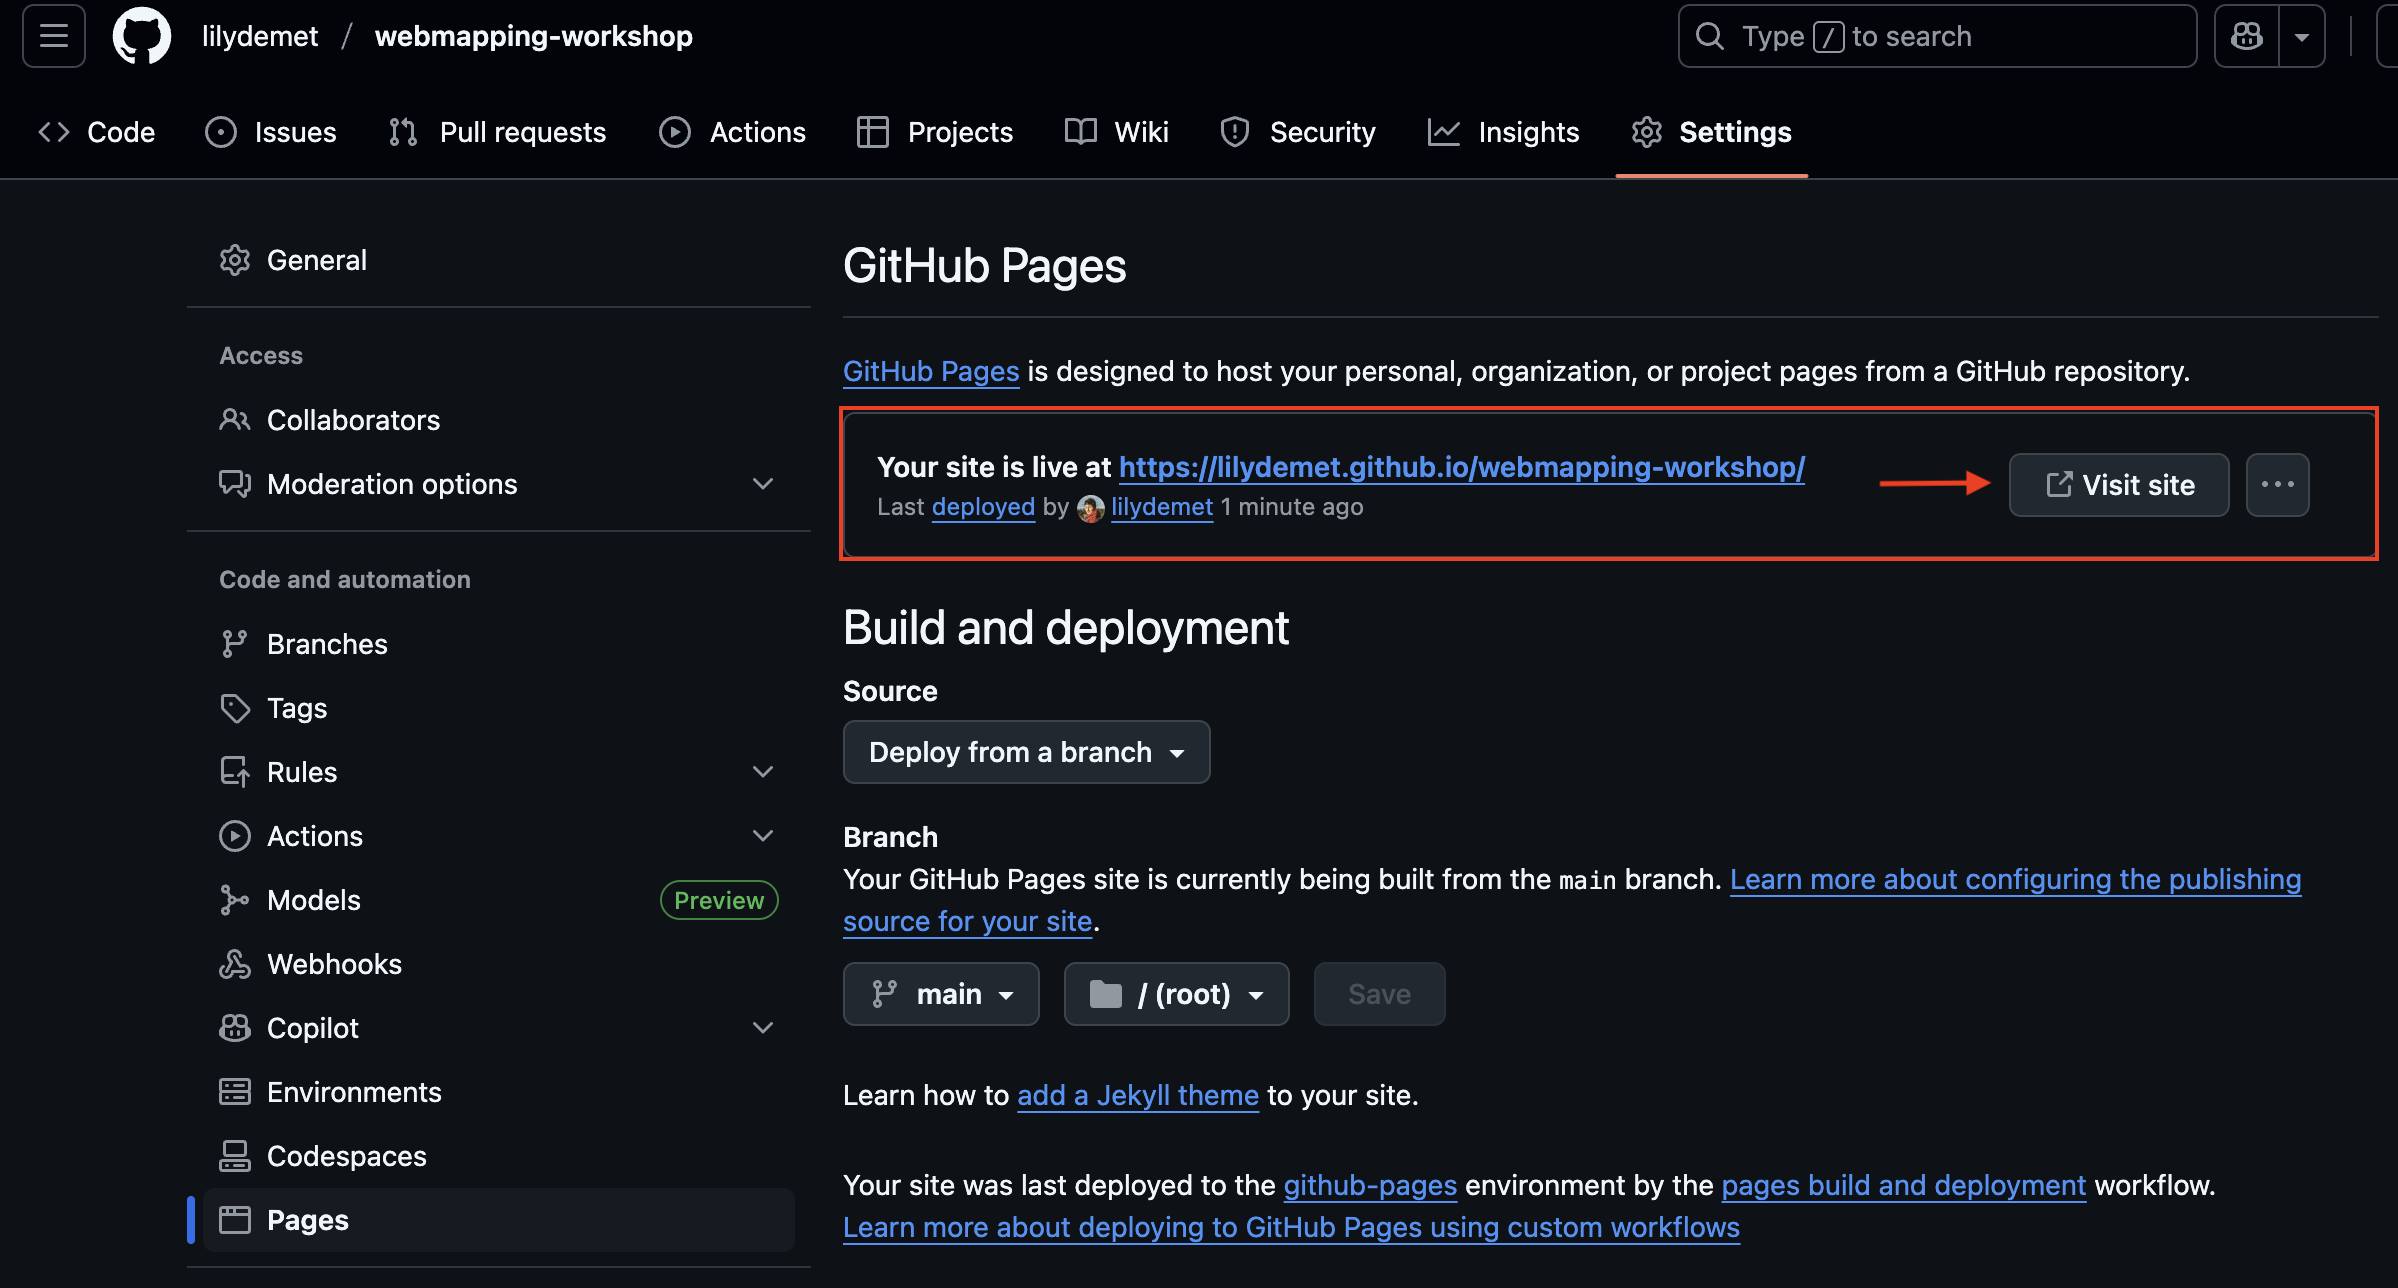Open the lilydemet owner link in breadcrumb

[260, 36]
